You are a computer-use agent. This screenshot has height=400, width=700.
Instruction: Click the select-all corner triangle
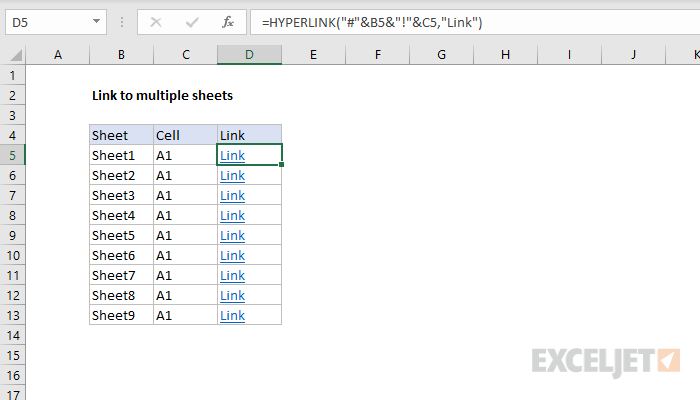pyautogui.click(x=13, y=55)
